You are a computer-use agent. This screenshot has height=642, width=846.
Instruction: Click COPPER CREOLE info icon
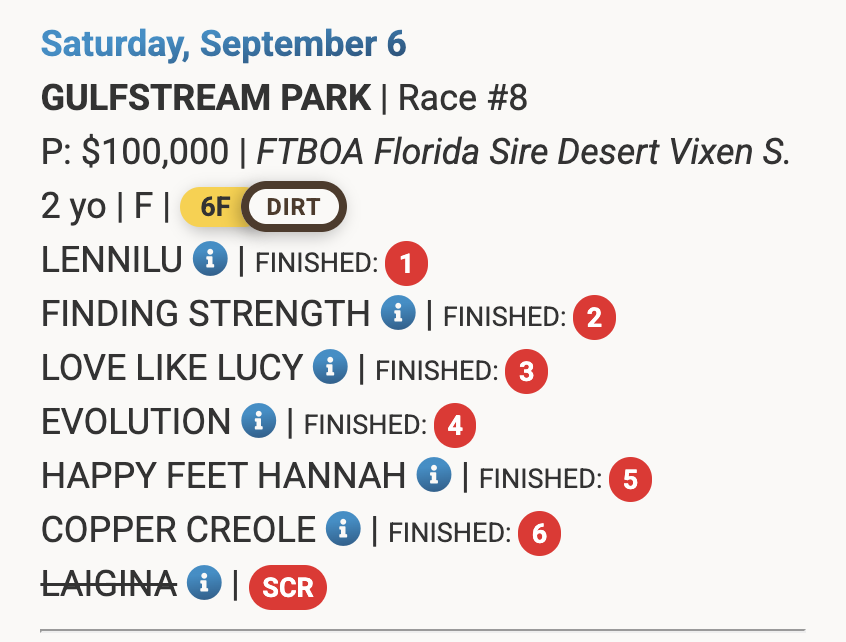[x=344, y=529]
